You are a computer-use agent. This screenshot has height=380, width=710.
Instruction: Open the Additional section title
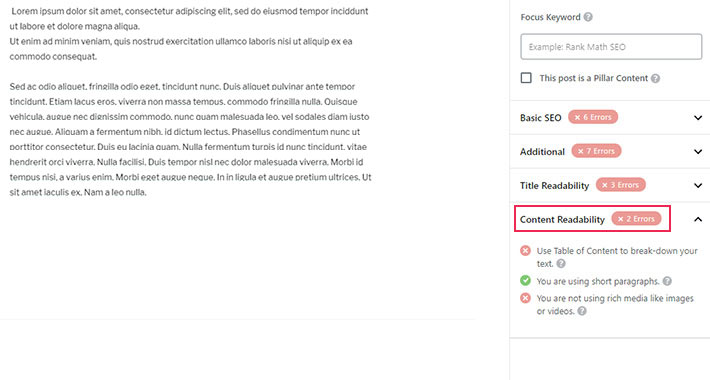[542, 152]
